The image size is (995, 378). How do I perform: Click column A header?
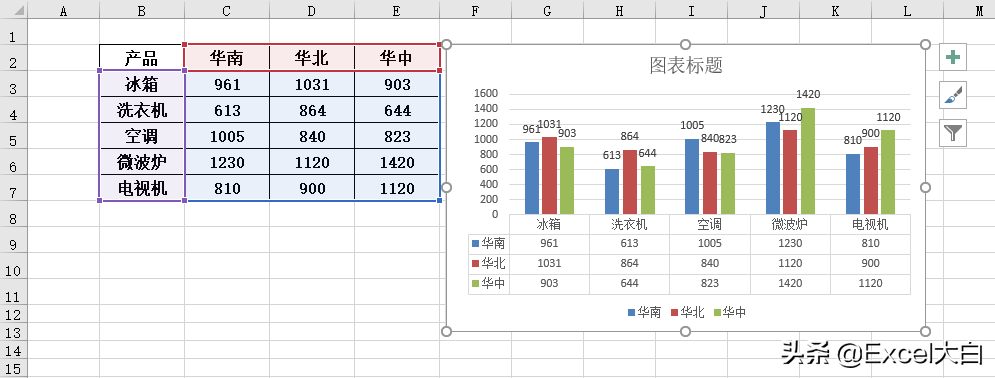[63, 9]
